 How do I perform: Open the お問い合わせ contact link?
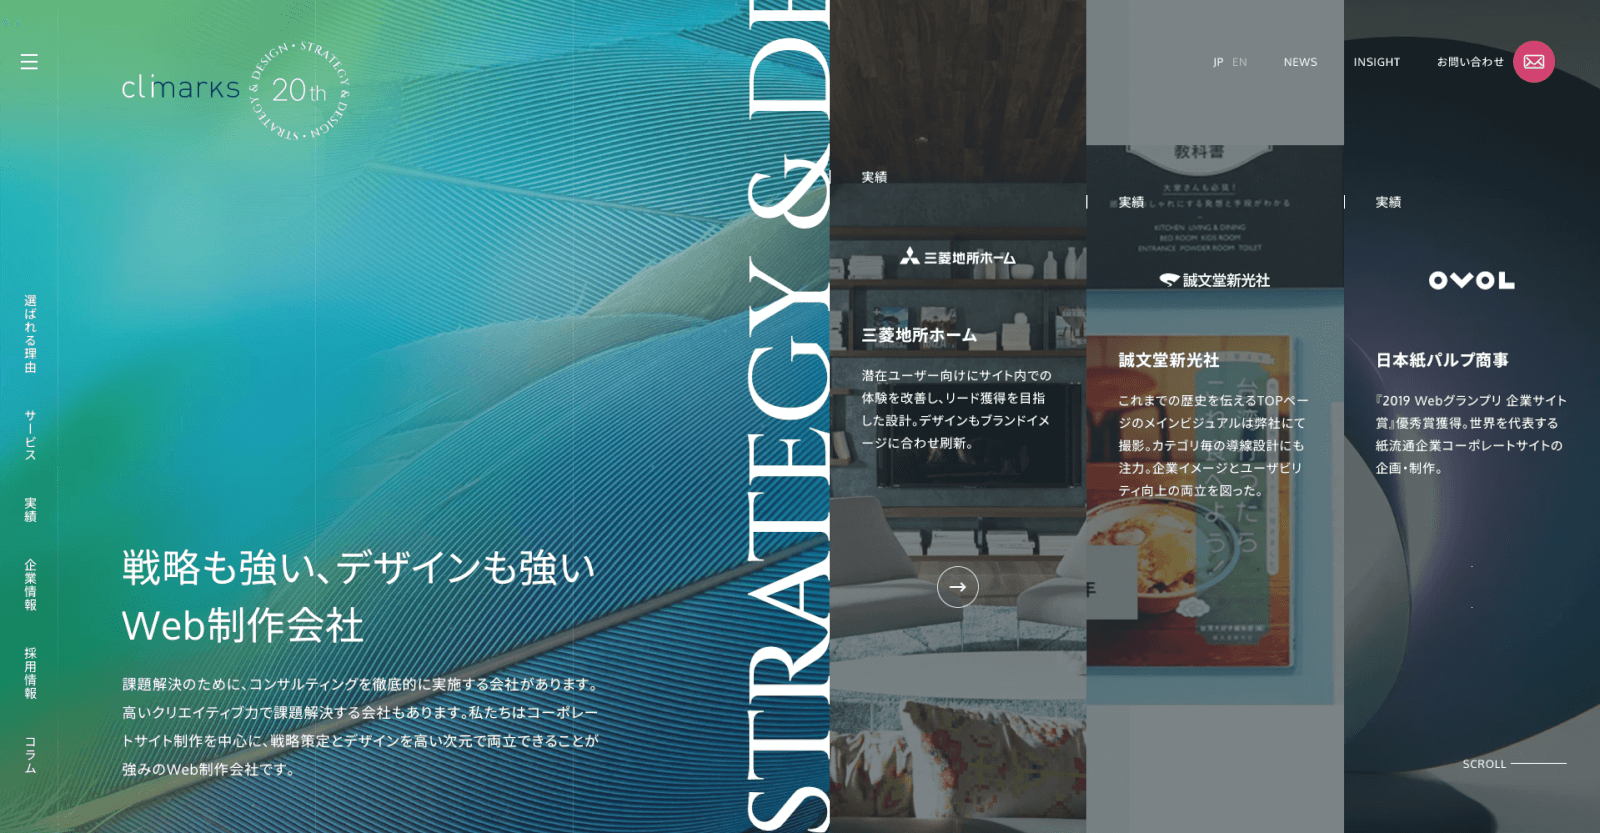(1470, 62)
